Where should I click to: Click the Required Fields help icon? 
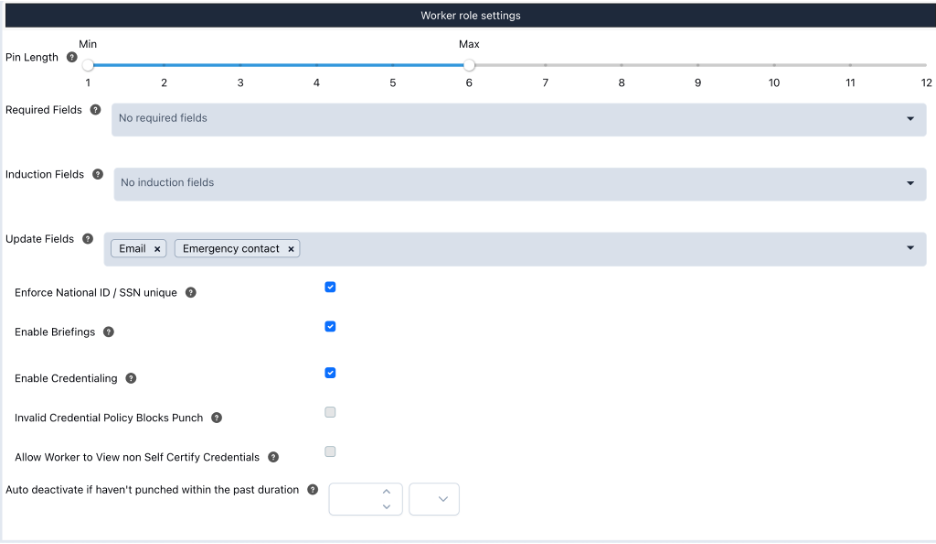[96, 110]
